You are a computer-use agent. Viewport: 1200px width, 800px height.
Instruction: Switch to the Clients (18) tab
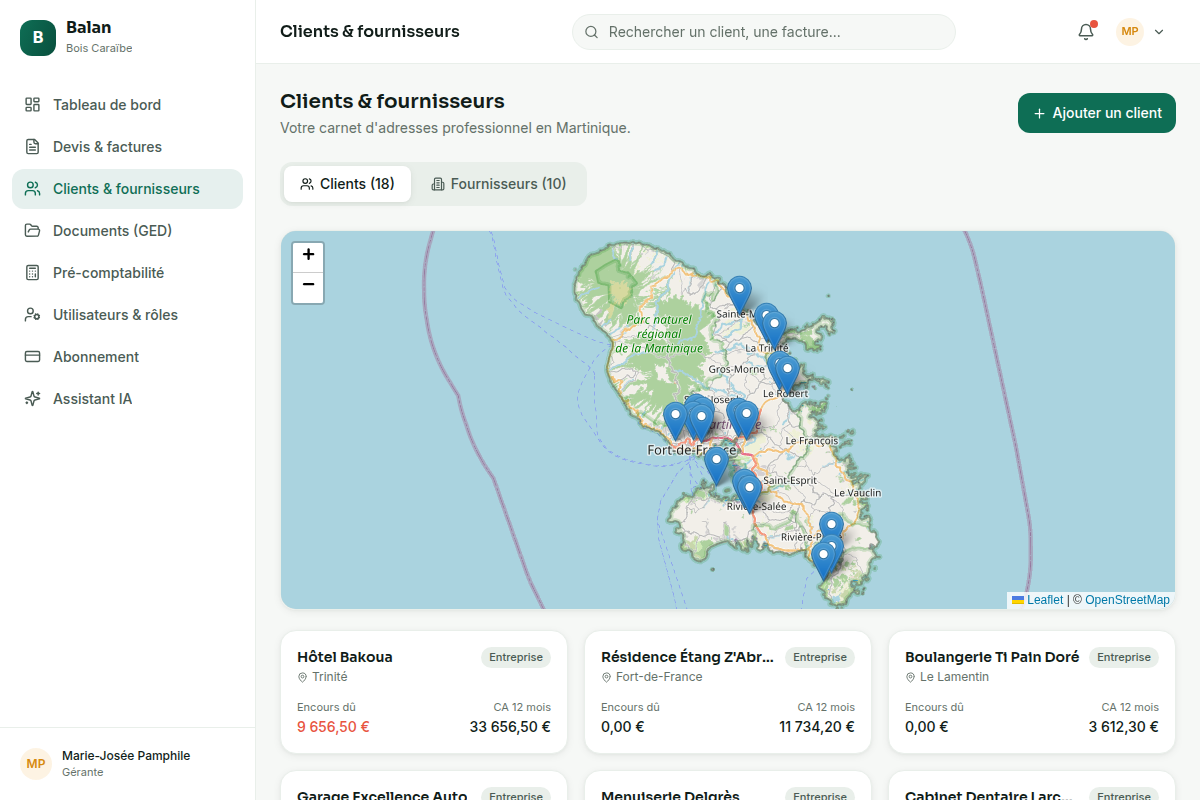tap(347, 184)
